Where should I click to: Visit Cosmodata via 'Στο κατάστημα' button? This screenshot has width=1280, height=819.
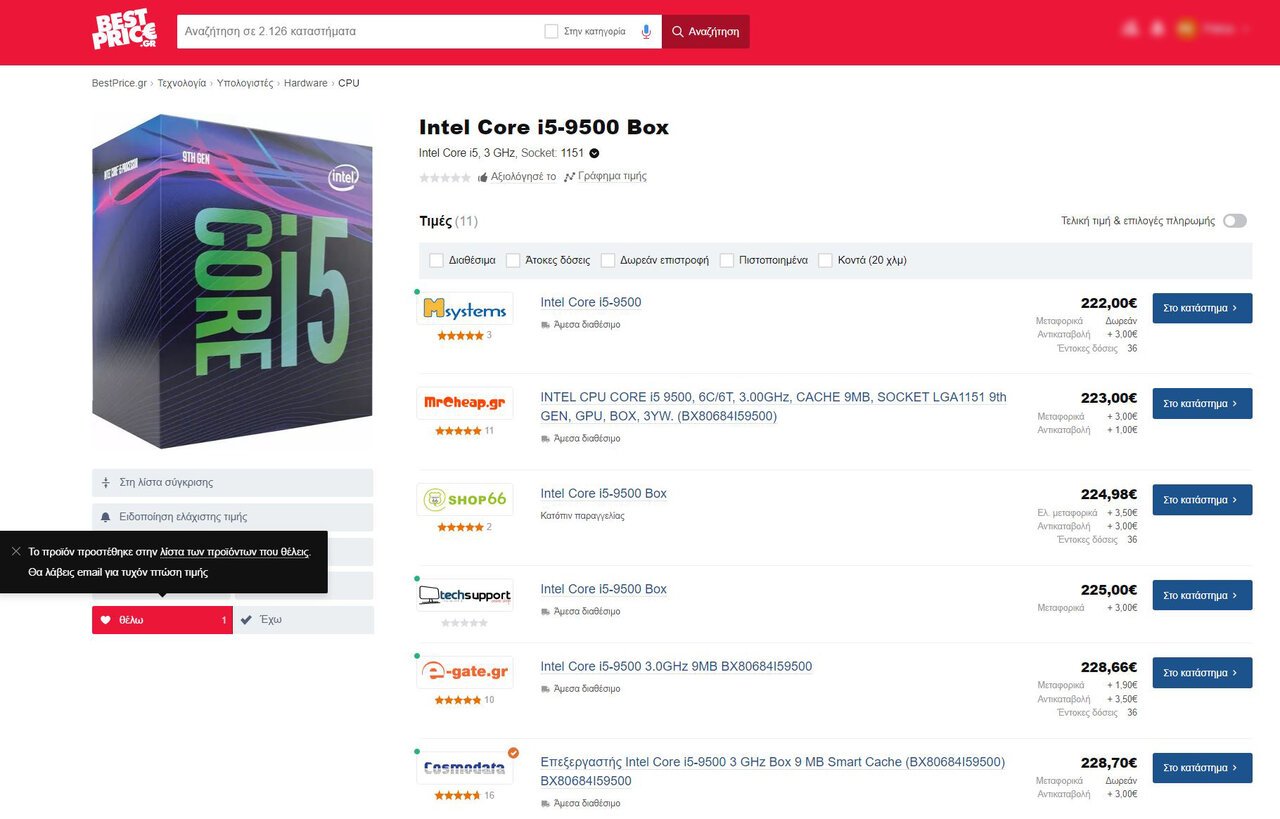pos(1202,768)
